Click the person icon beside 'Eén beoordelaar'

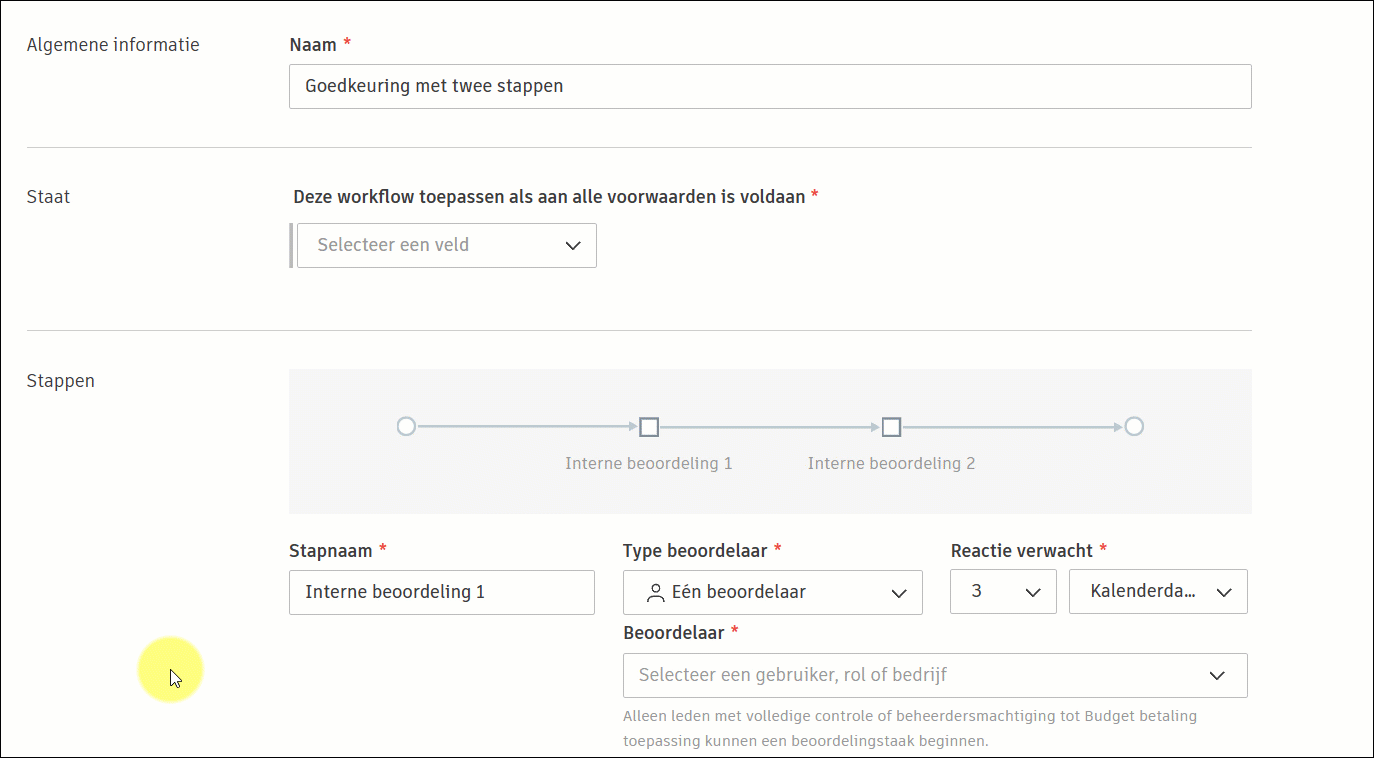click(656, 593)
